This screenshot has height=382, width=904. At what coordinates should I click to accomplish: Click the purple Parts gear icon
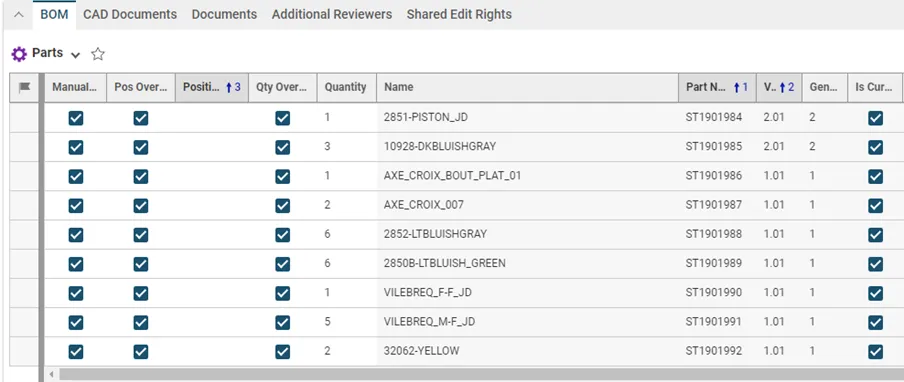click(x=19, y=54)
